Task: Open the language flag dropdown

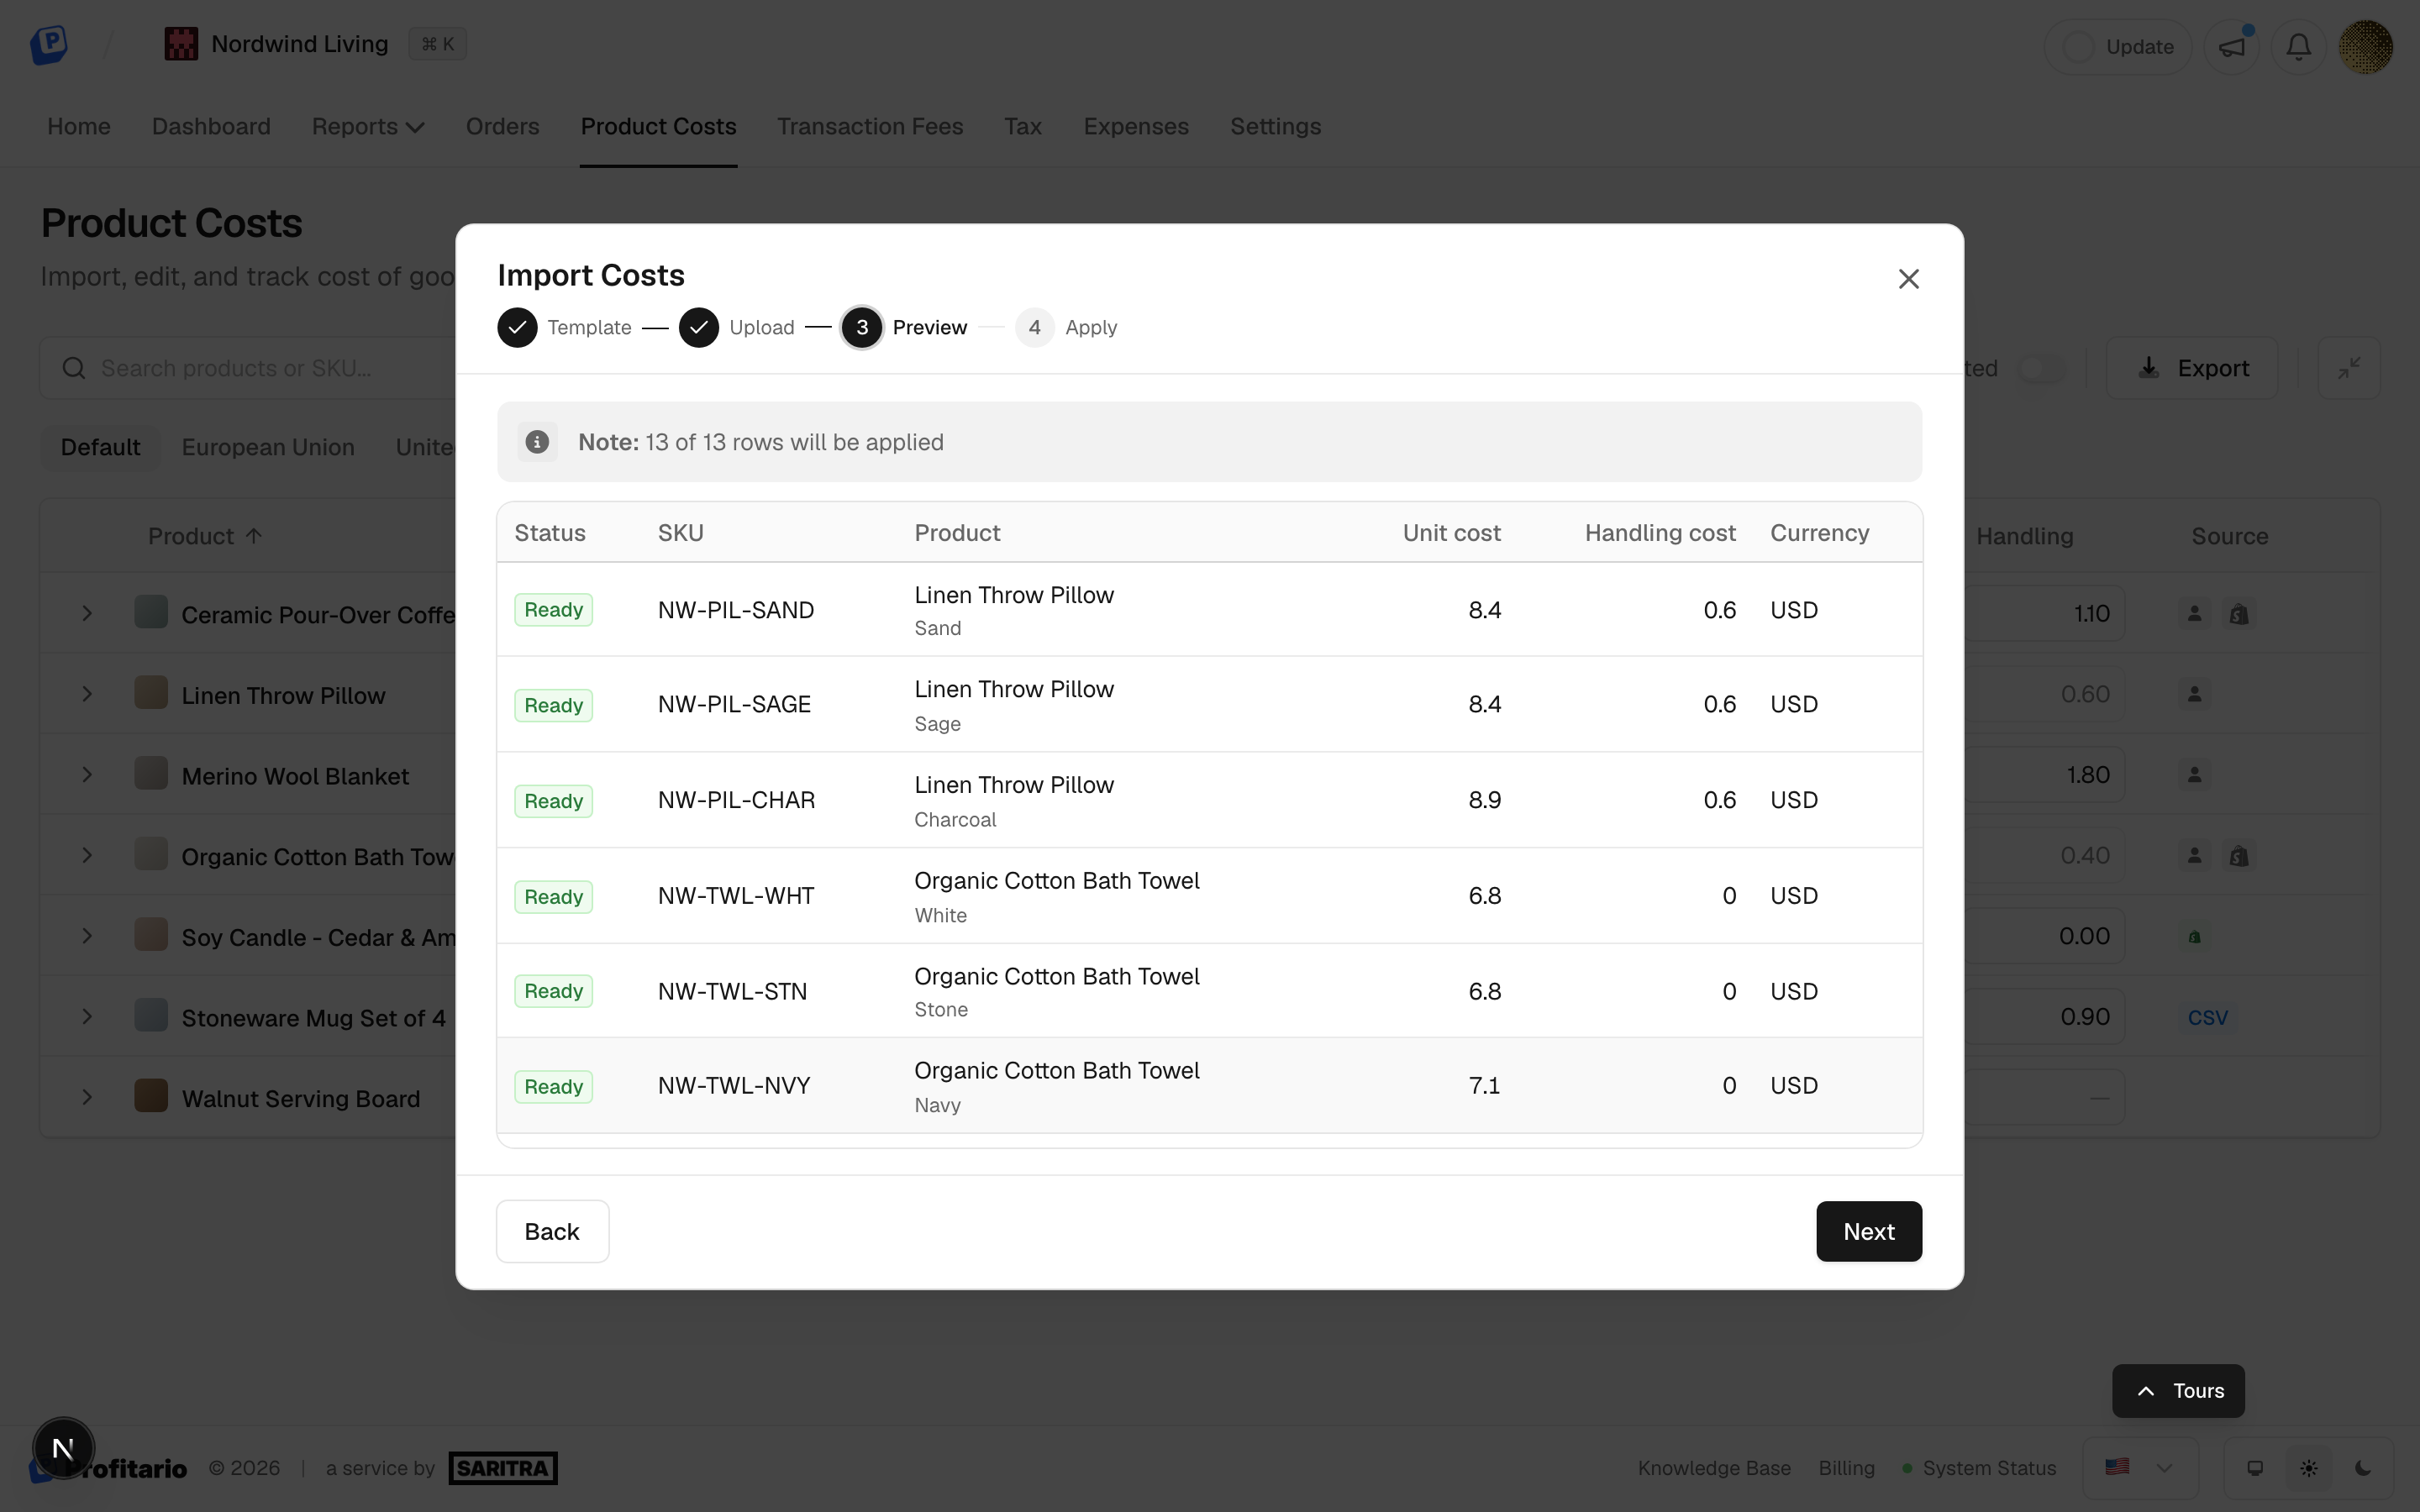Action: (2139, 1467)
